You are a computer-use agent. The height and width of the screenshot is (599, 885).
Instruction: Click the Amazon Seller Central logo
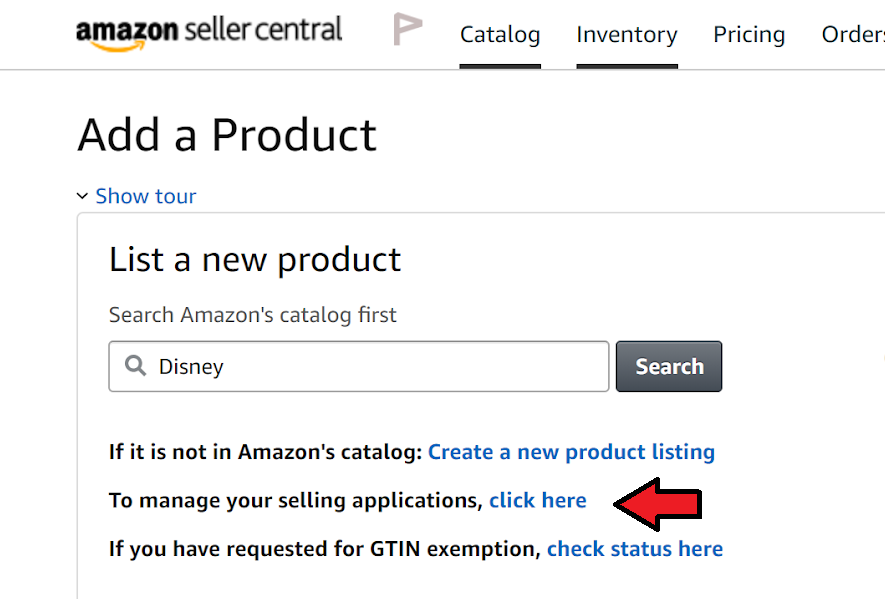pos(209,32)
